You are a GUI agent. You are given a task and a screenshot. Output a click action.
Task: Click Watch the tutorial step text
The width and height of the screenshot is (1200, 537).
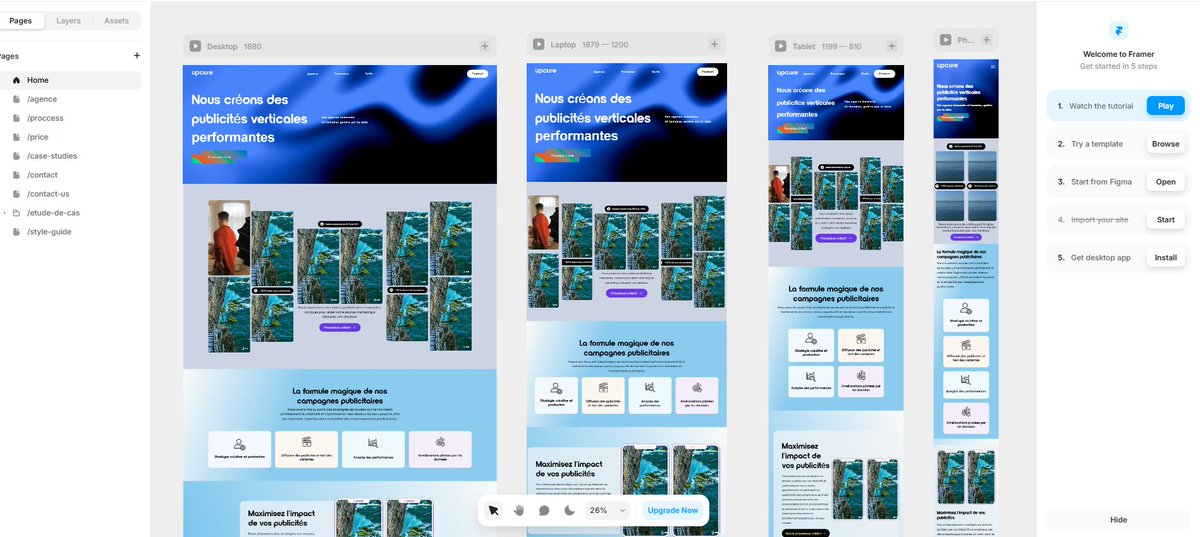[1101, 106]
